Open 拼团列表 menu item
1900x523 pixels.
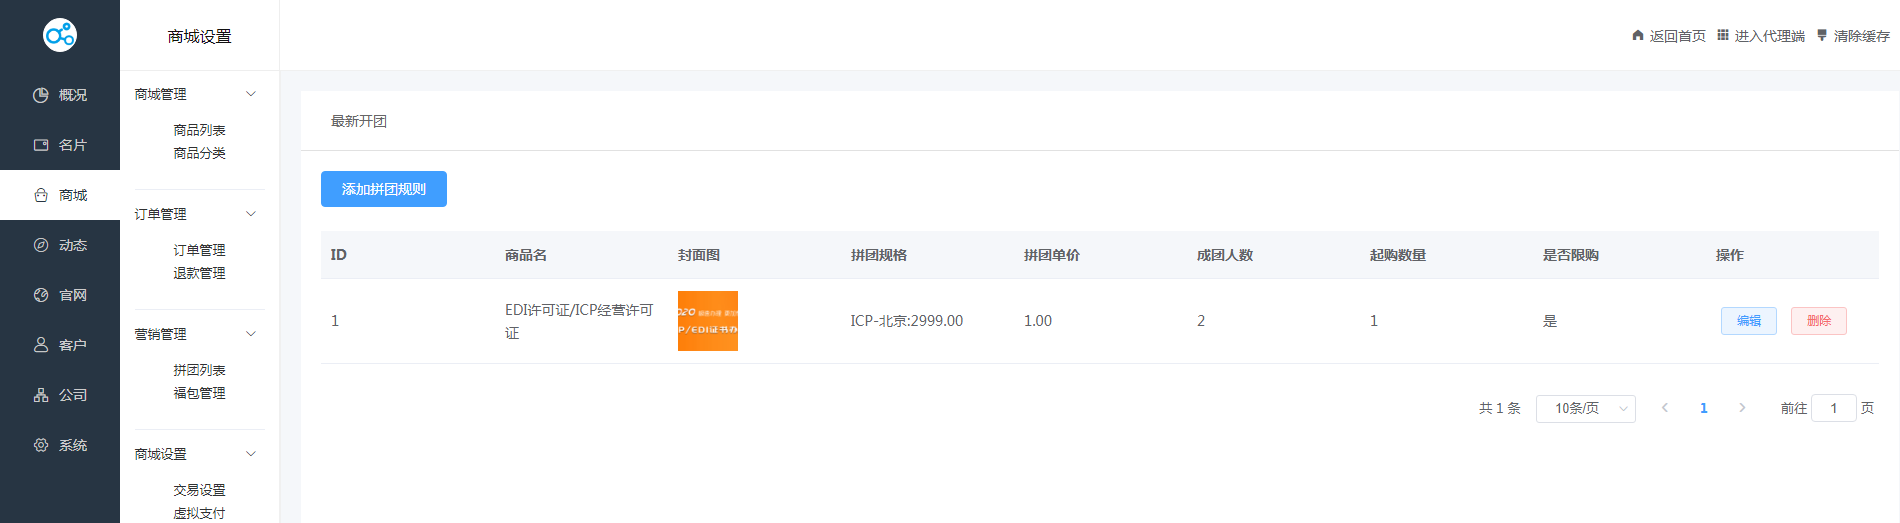point(199,370)
